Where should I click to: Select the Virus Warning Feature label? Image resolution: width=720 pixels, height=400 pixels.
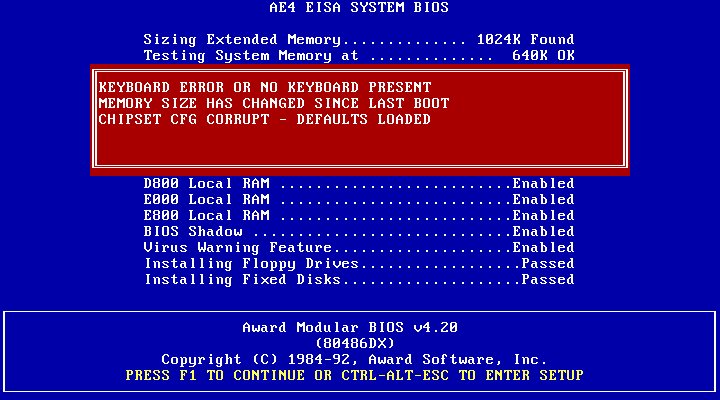pyautogui.click(x=238, y=248)
